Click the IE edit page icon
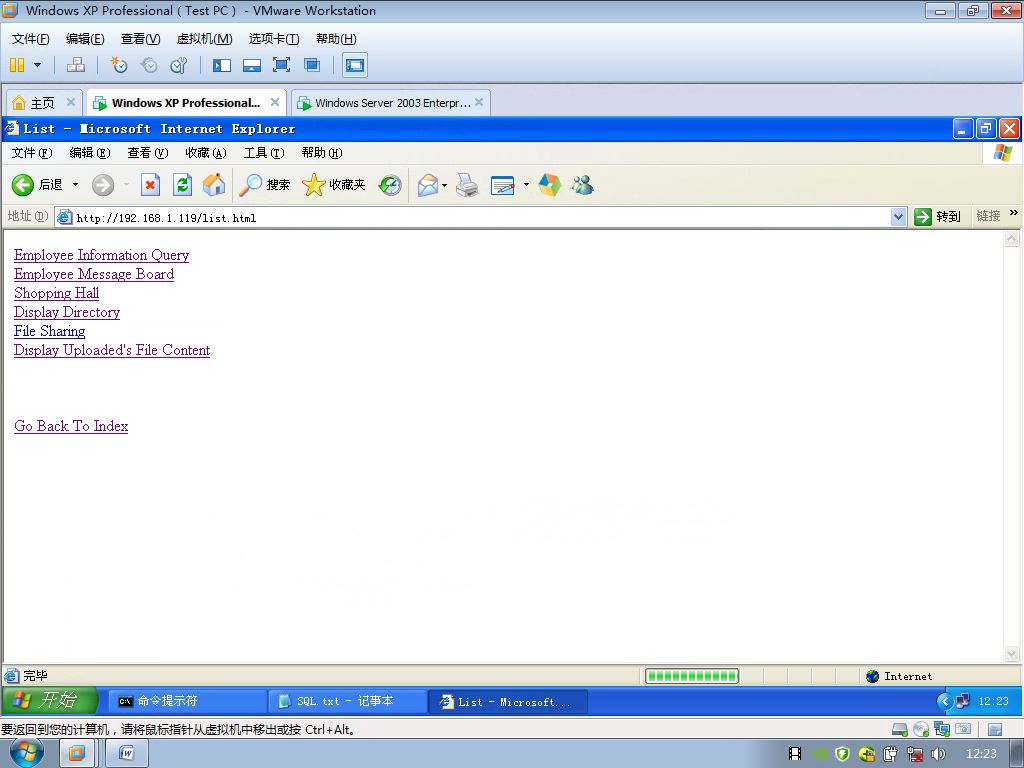1024x768 pixels. coord(503,185)
